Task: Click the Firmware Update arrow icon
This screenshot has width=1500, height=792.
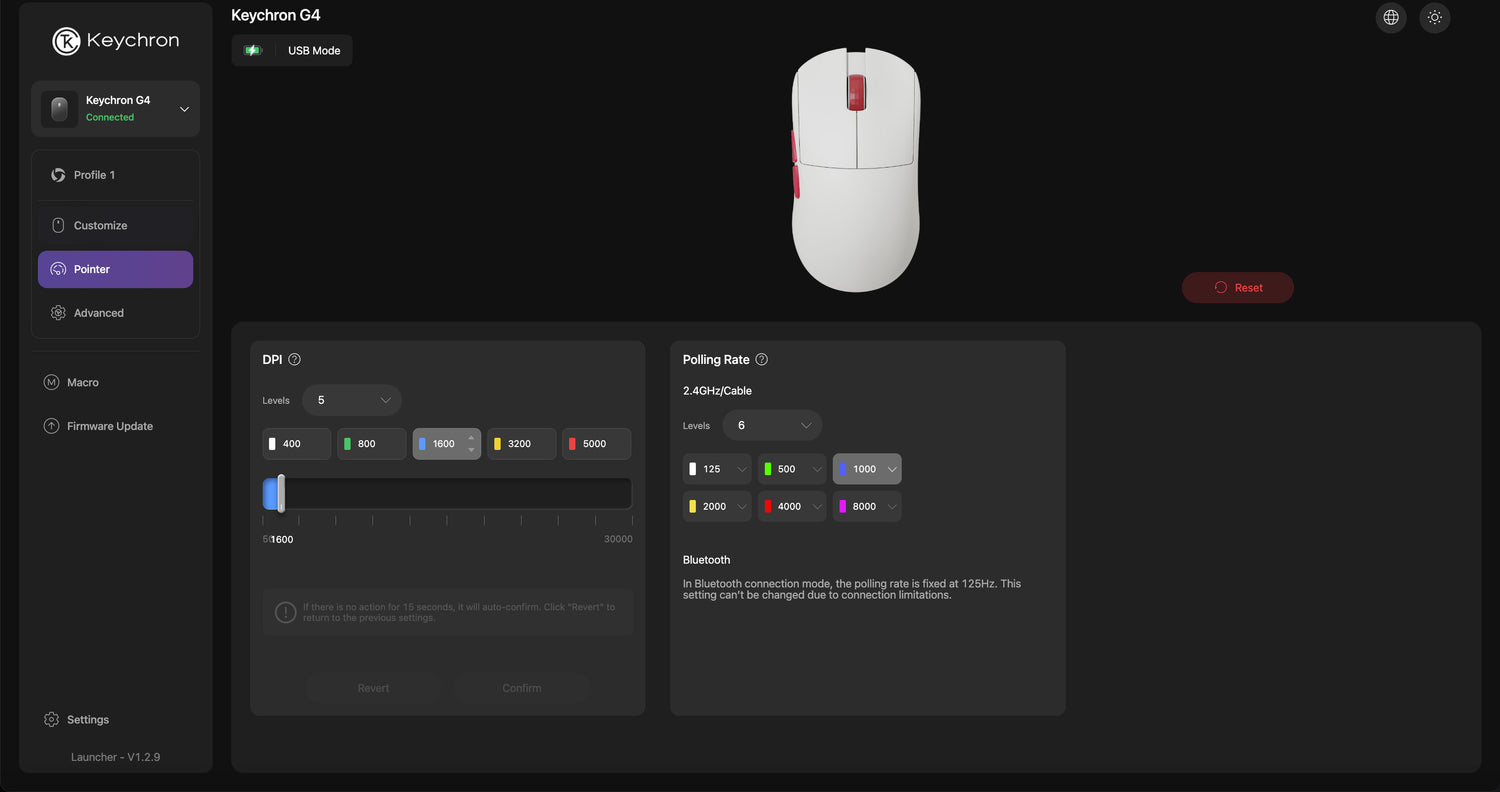Action: [51, 426]
